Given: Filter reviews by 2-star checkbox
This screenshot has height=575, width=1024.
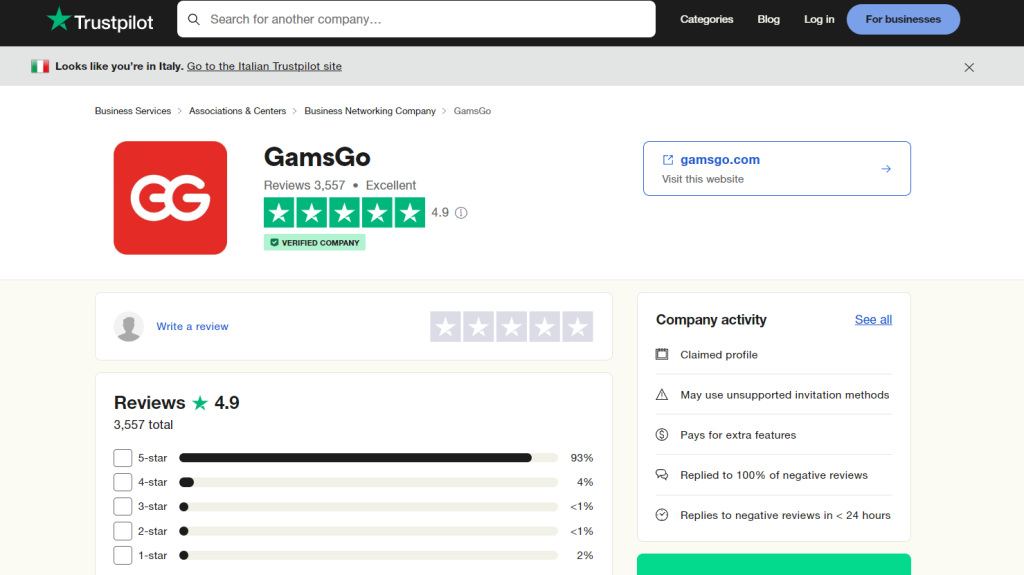Looking at the screenshot, I should pyautogui.click(x=123, y=531).
